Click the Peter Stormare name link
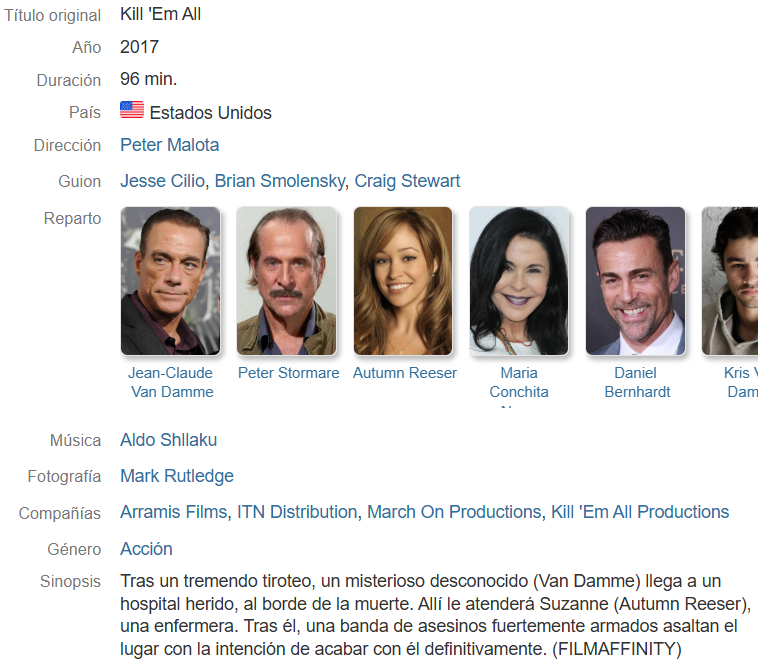 pyautogui.click(x=289, y=373)
